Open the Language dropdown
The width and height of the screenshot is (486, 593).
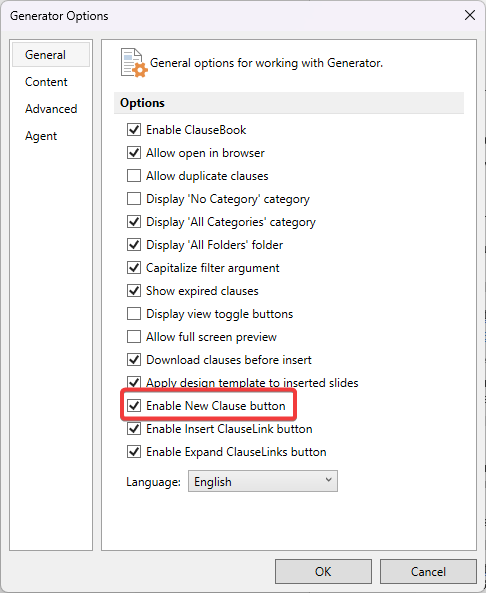pos(263,481)
